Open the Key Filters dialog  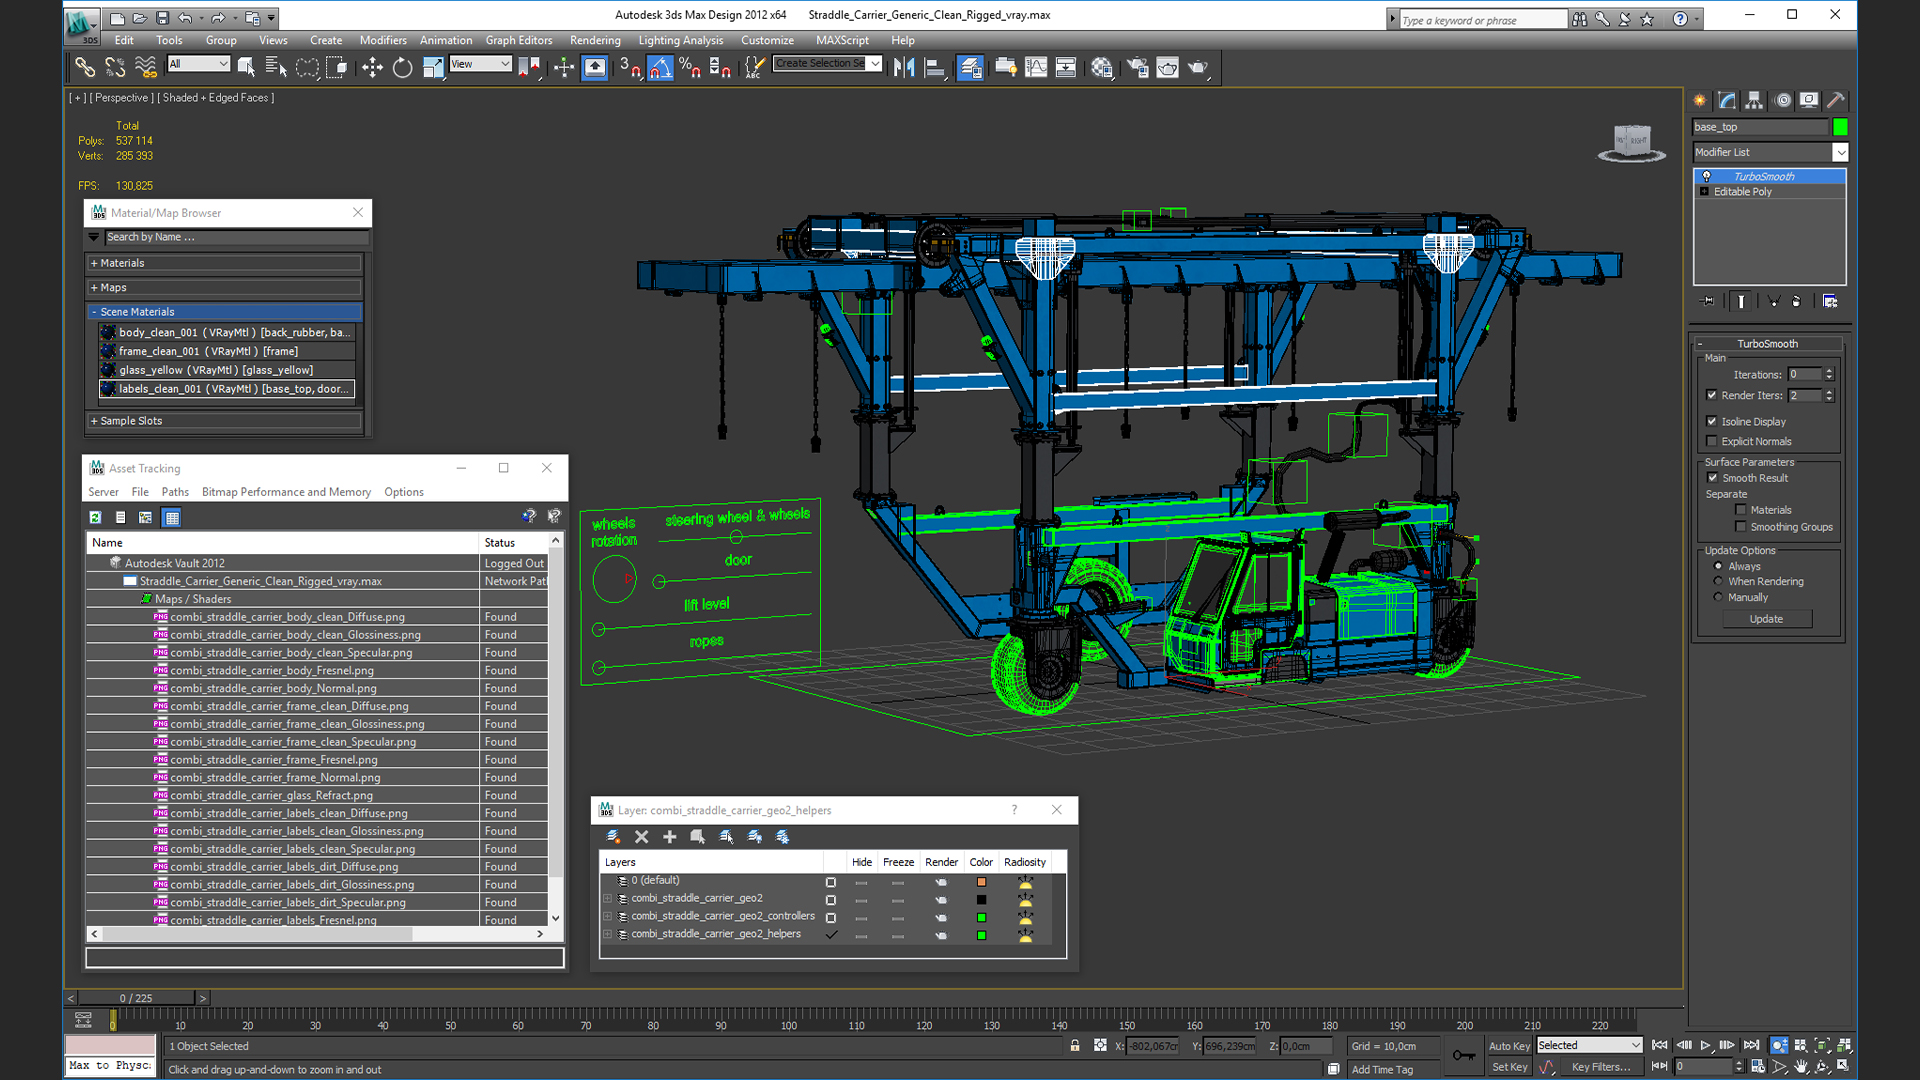pyautogui.click(x=1600, y=1067)
